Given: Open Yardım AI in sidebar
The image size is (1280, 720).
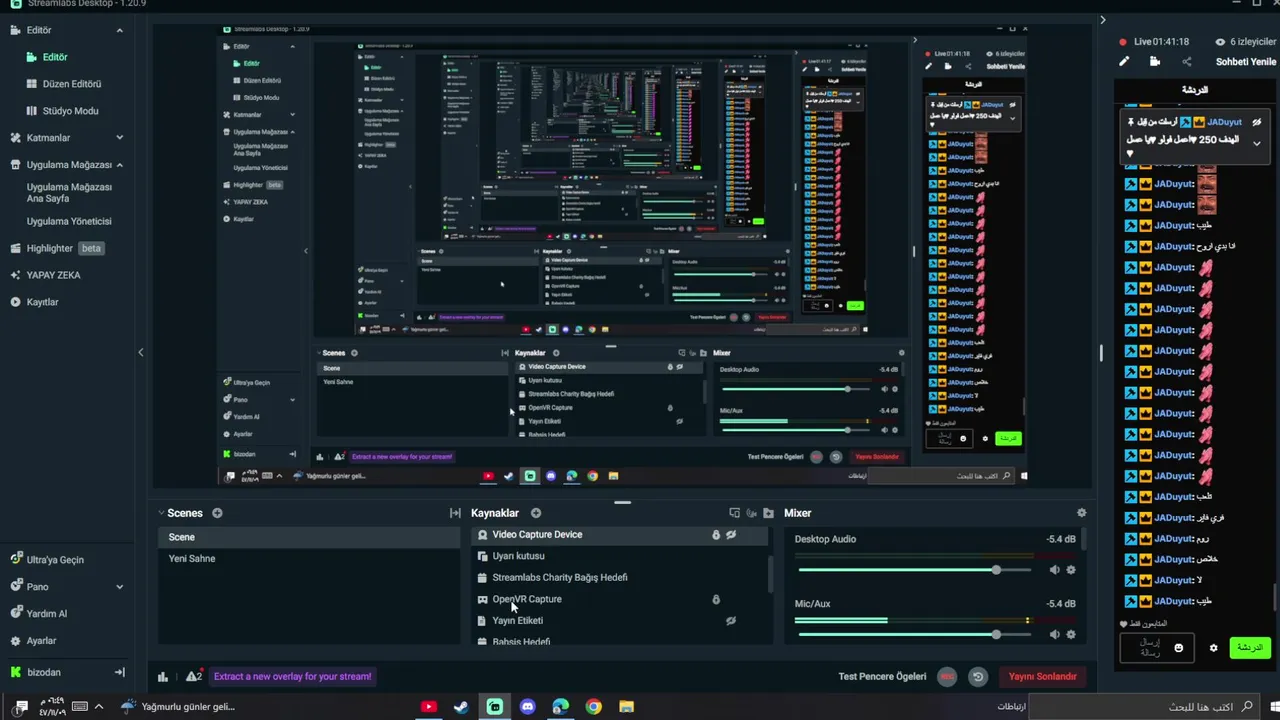Looking at the screenshot, I should (46, 614).
